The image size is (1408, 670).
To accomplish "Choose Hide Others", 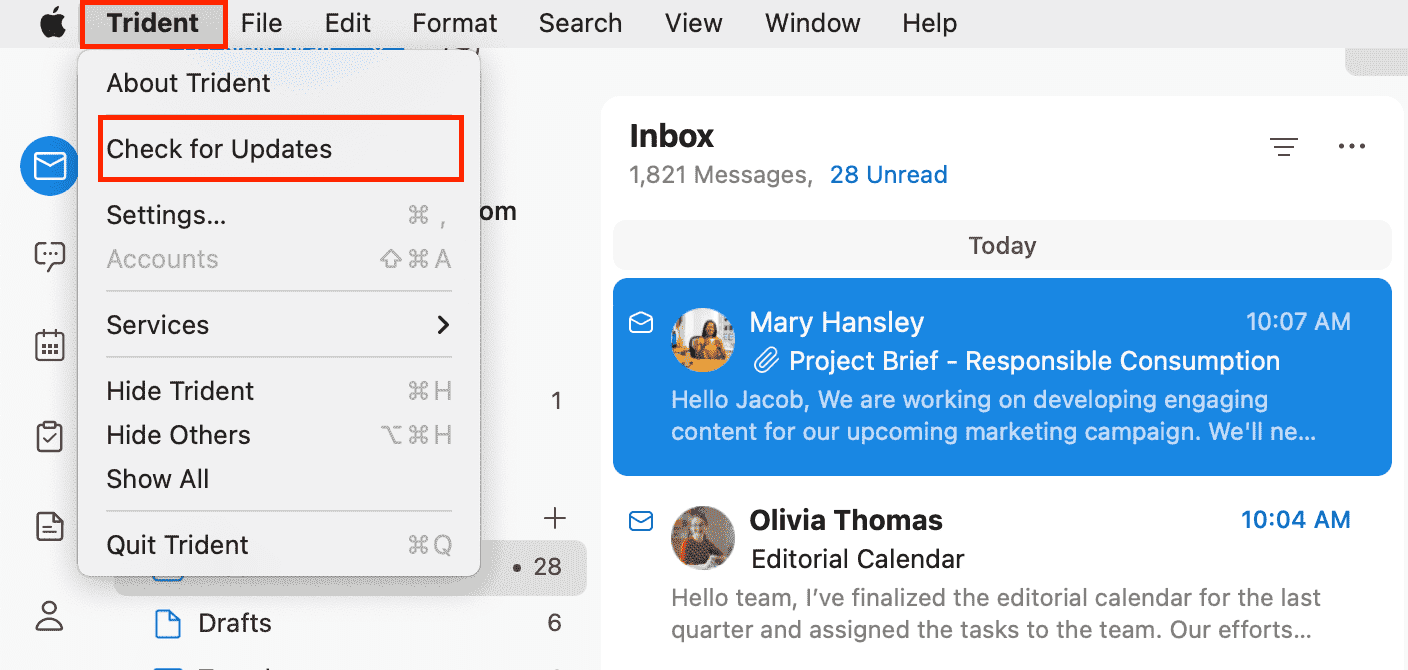I will [x=279, y=435].
